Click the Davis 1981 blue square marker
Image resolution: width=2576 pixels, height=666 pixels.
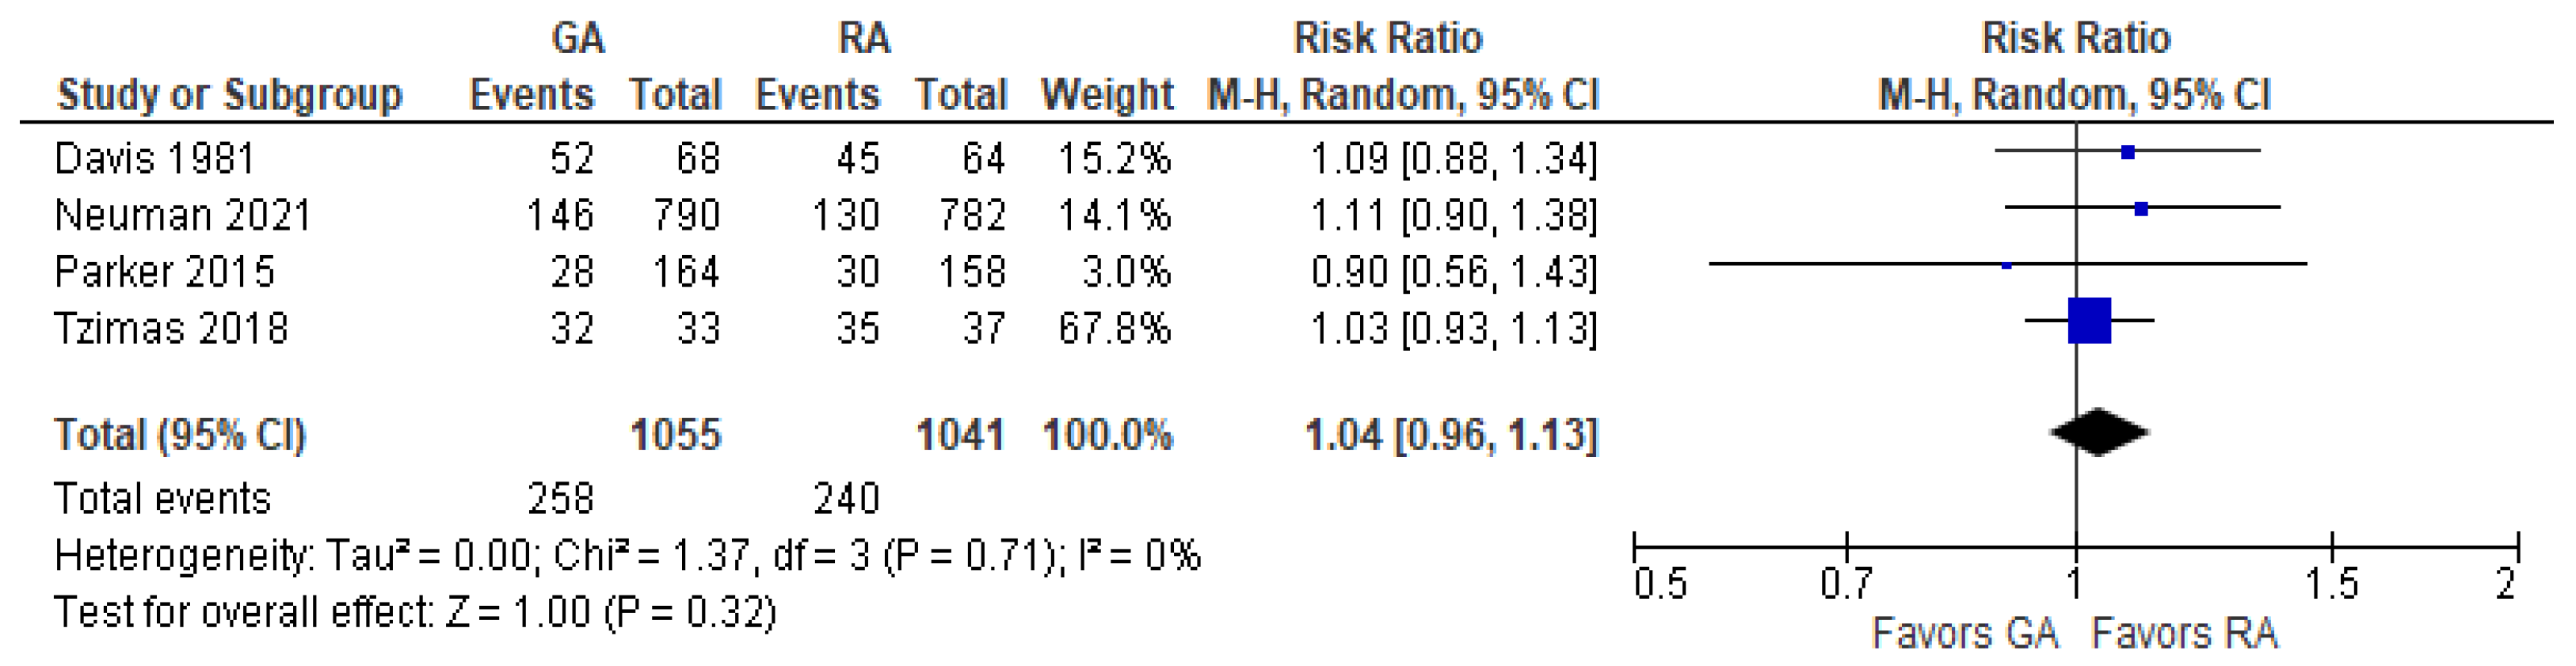tap(2128, 153)
